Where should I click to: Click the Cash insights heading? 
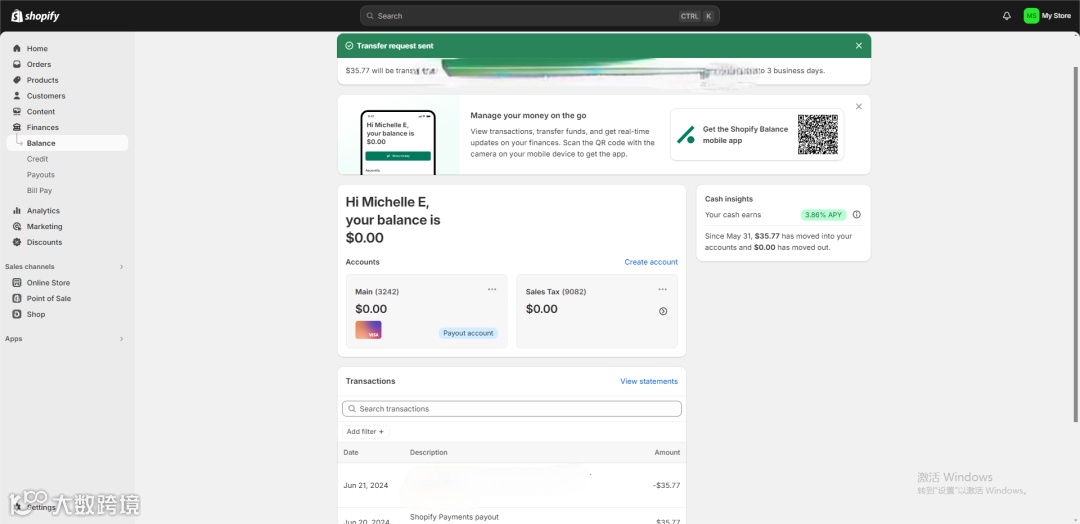tap(729, 199)
